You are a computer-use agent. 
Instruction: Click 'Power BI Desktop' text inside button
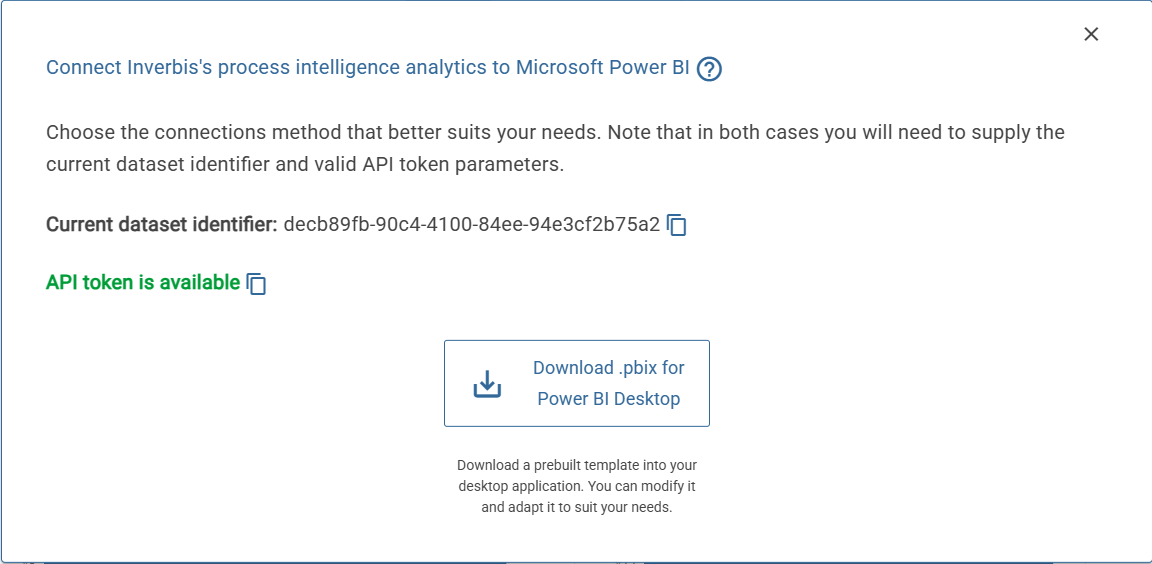608,399
